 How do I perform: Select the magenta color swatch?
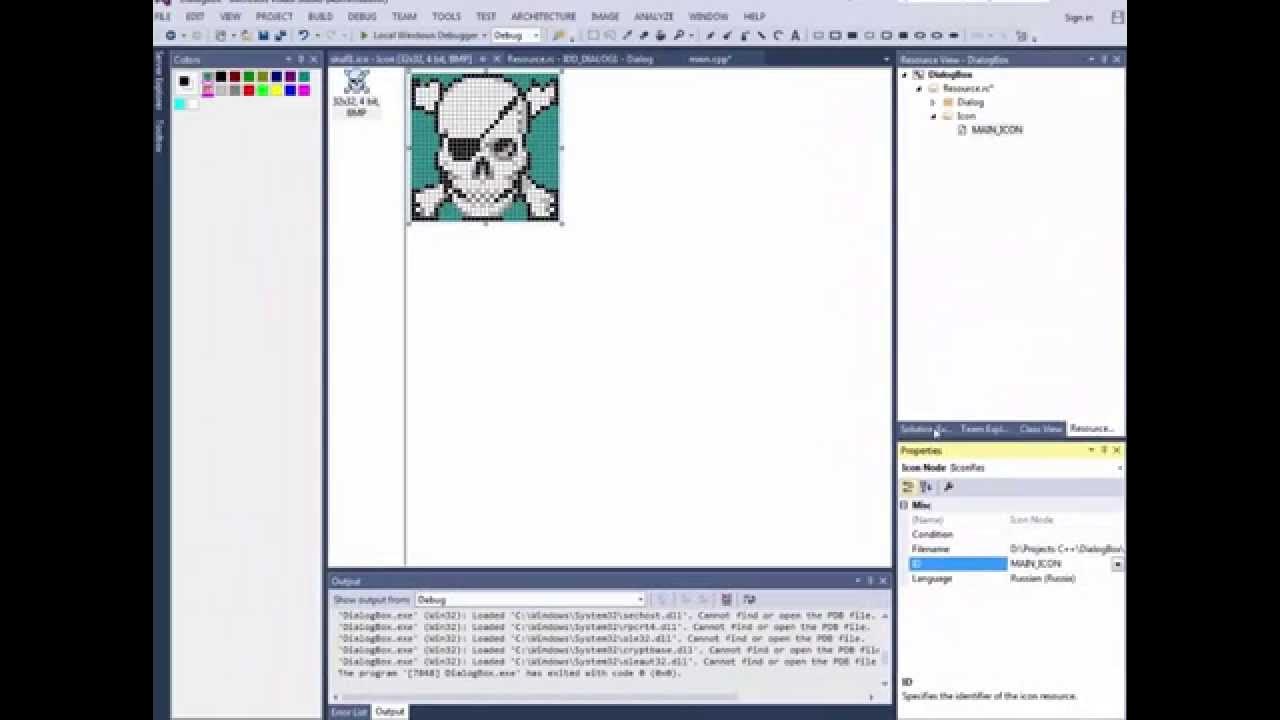pyautogui.click(x=304, y=91)
